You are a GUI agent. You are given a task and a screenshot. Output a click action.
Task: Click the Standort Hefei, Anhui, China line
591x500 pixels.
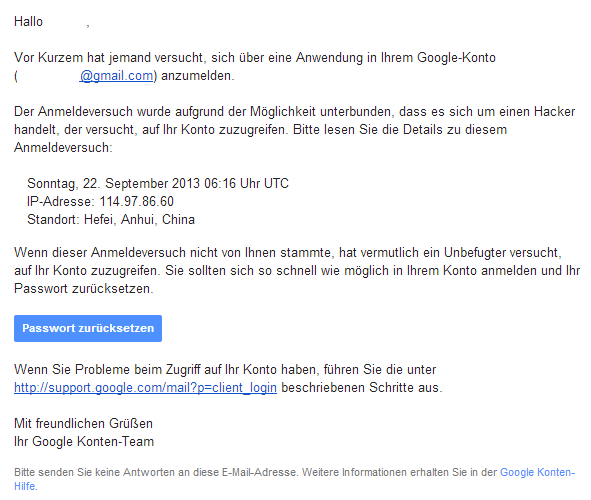pos(111,219)
